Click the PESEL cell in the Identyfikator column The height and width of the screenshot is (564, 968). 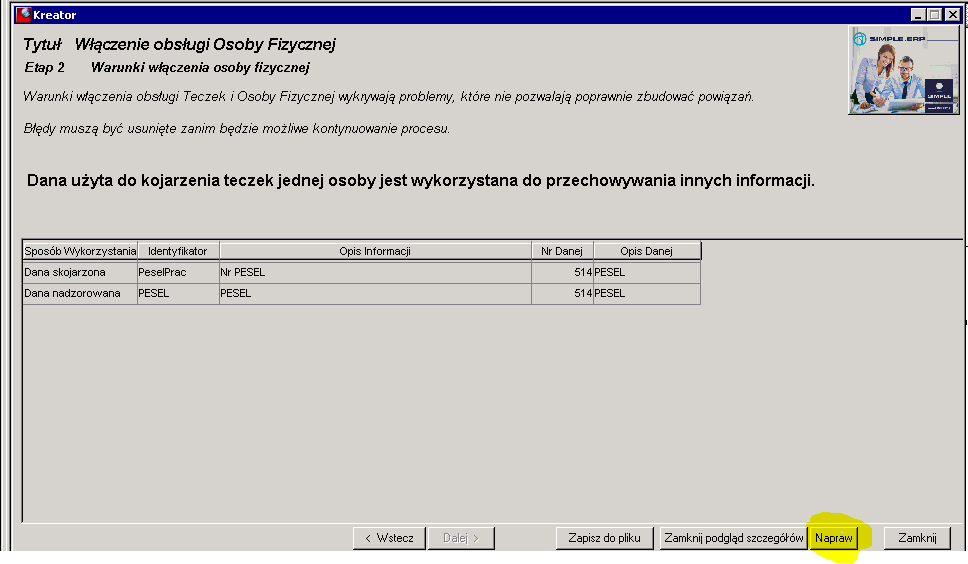point(178,293)
